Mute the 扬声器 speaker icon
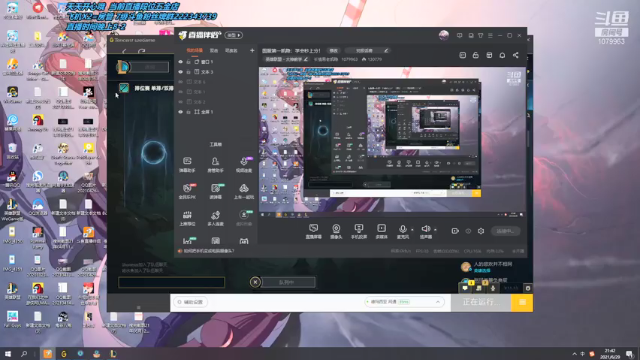The height and width of the screenshot is (360, 640). (425, 229)
